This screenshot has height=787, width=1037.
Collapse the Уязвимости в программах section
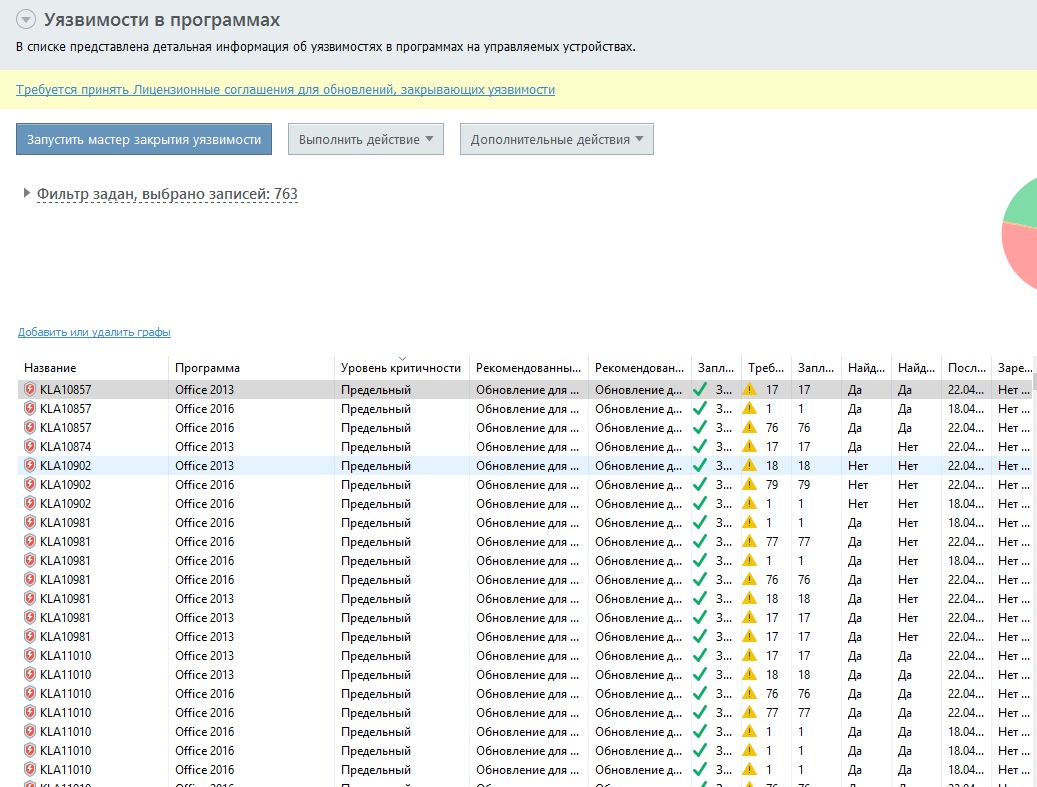coord(25,20)
